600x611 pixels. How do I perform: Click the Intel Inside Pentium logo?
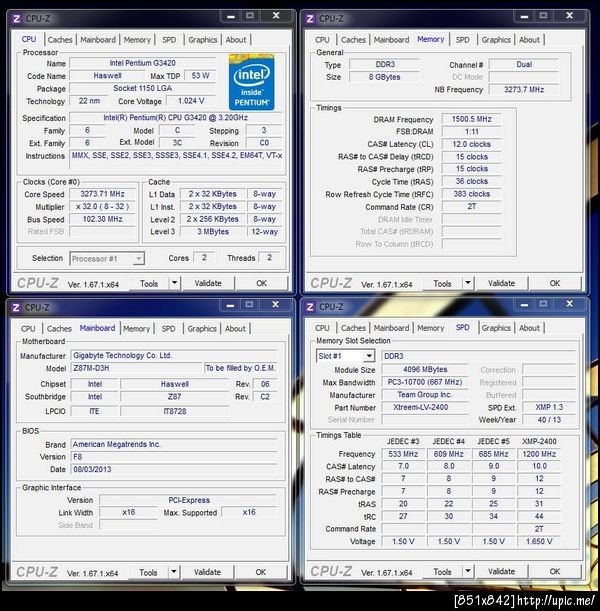251,82
